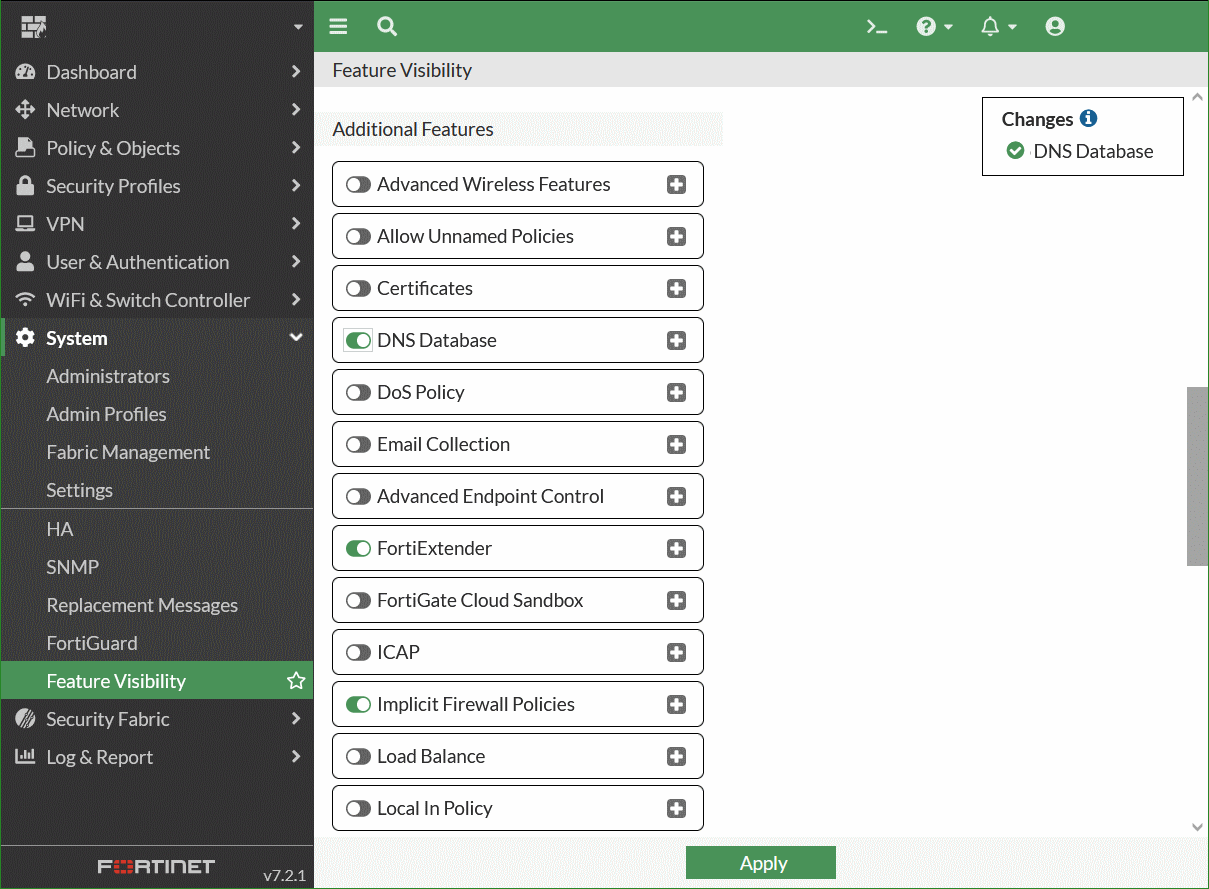Click the Fortinet logo at the bottom
Image resolution: width=1209 pixels, height=889 pixels.
pos(156,866)
